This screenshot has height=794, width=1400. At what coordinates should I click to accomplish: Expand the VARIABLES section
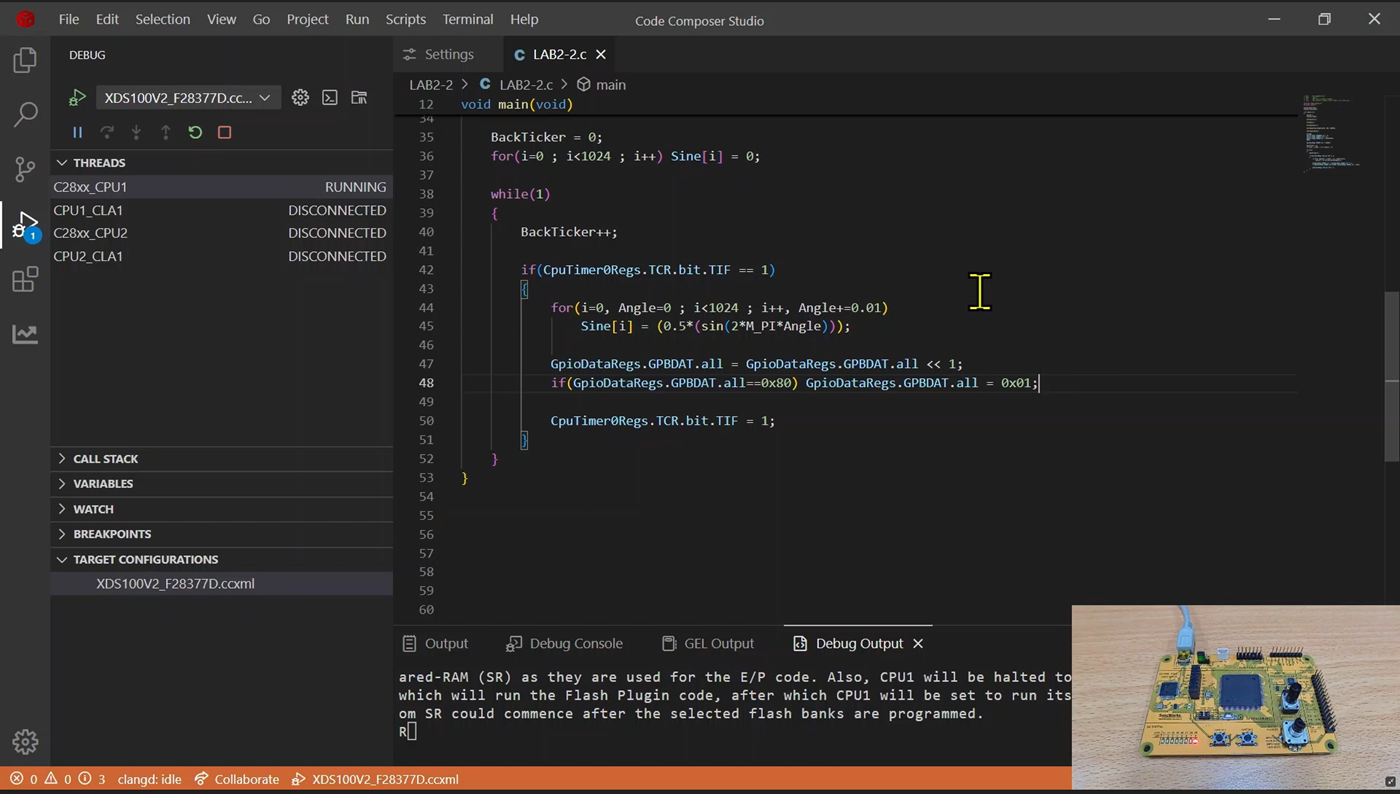pos(102,484)
